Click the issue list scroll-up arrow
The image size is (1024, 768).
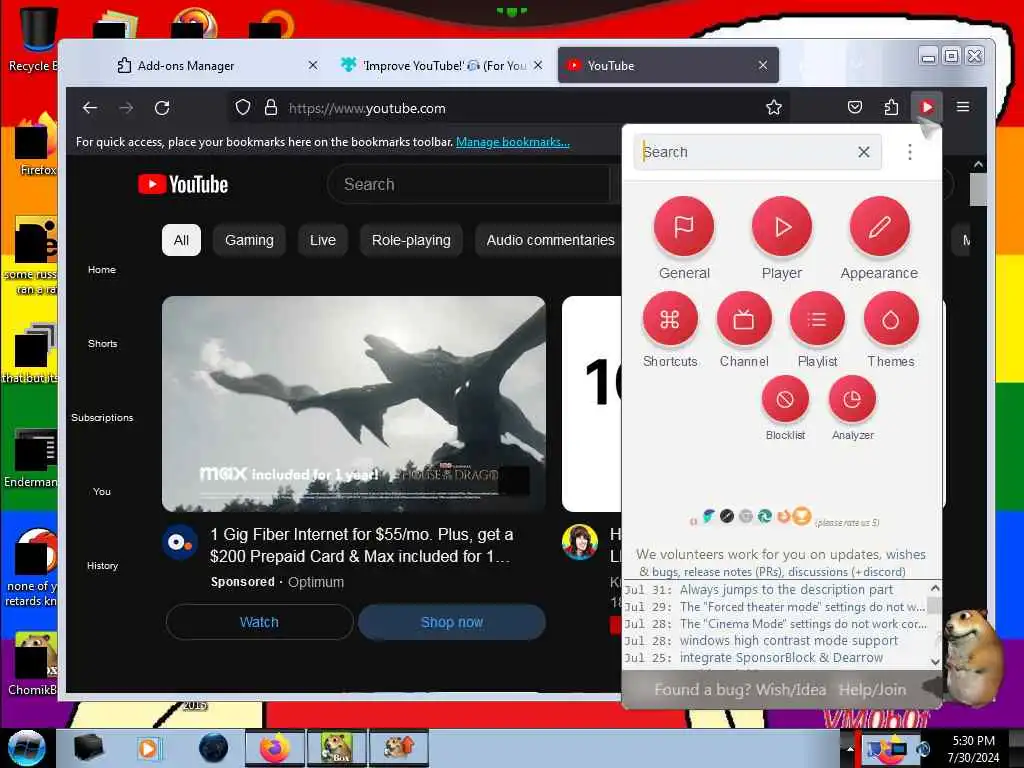tap(935, 588)
